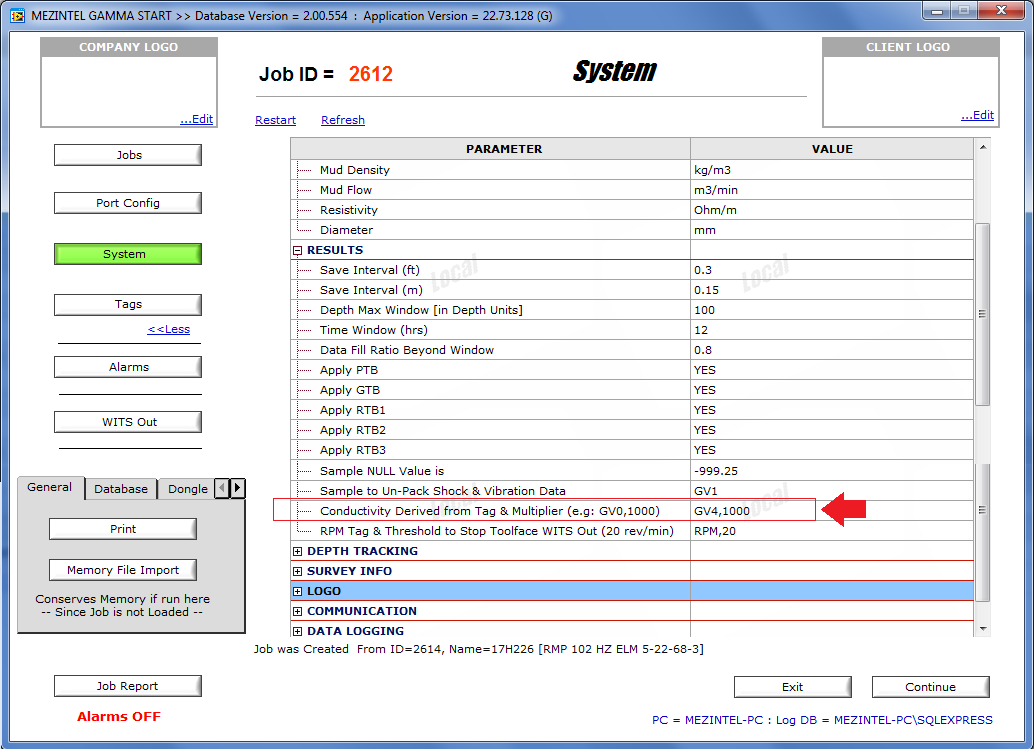Select Apply GTB value YES
Screen dimensions: 1034x749
[832, 390]
